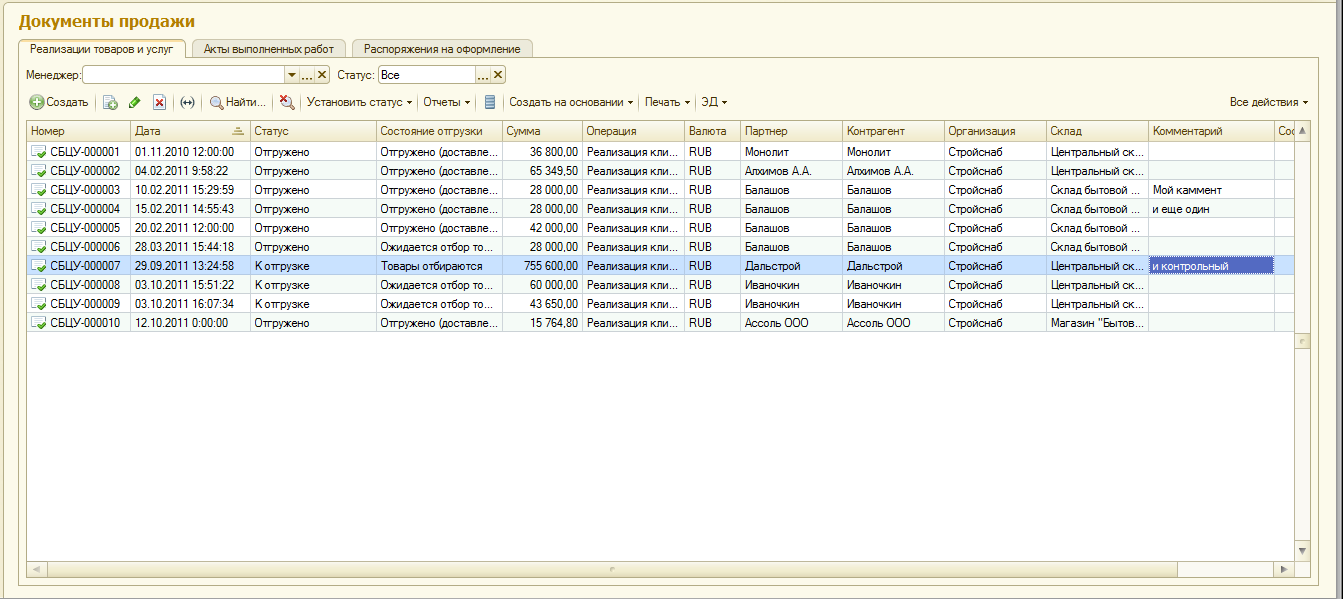Click the partner cell "Ассоль ООО"
This screenshot has height=599, width=1343.
coord(791,323)
